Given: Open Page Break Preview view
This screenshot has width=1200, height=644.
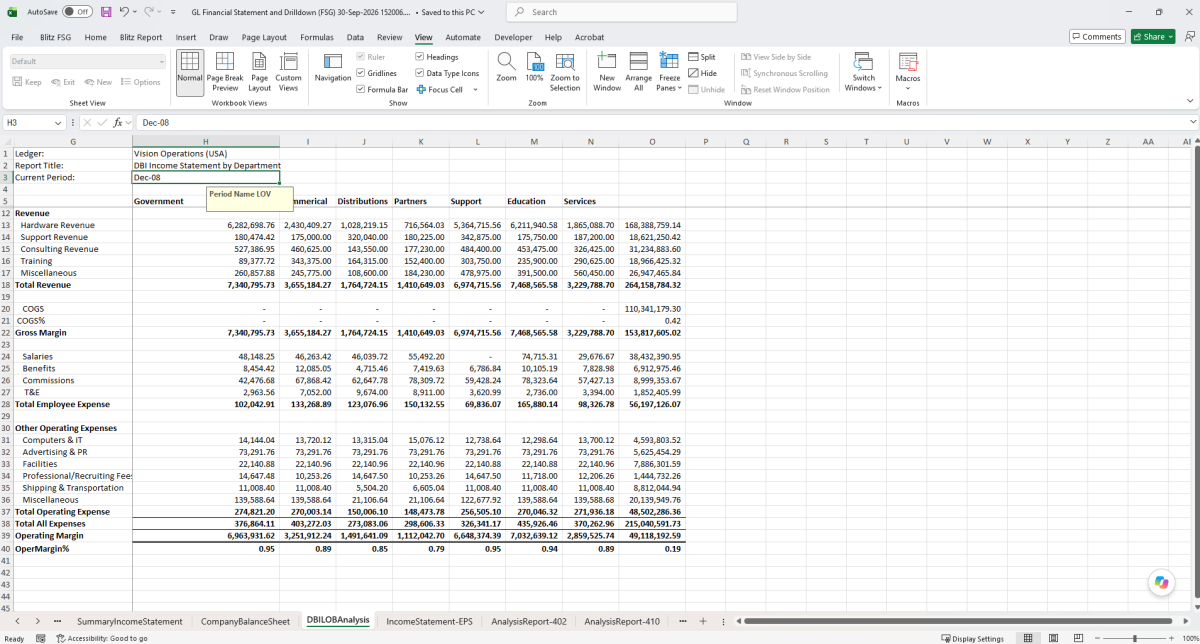Looking at the screenshot, I should pyautogui.click(x=225, y=73).
